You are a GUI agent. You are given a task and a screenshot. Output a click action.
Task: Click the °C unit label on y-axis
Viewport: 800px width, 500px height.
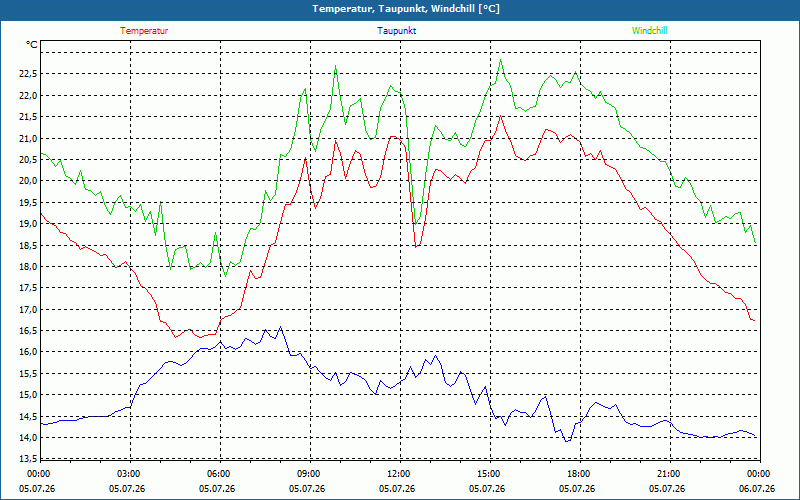32,45
